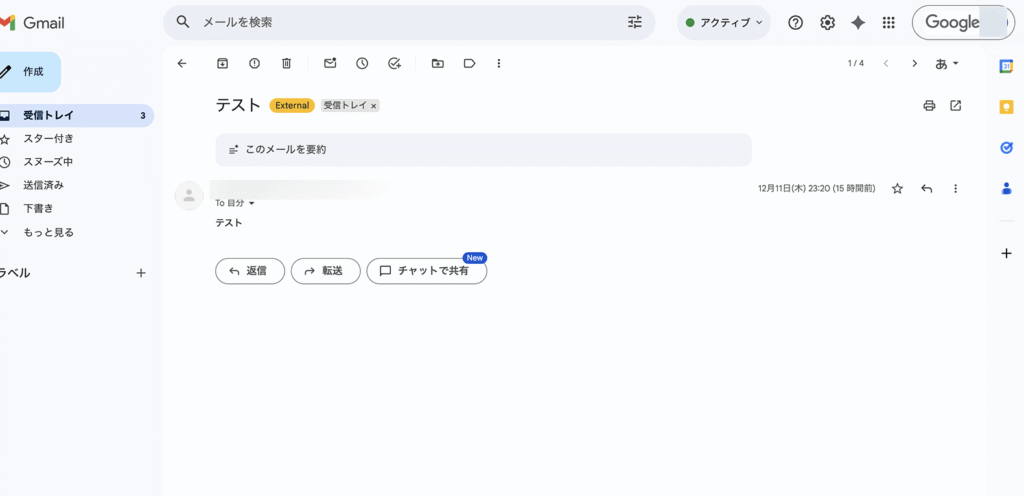Compose new mail with 作成
The height and width of the screenshot is (496, 1024).
(29, 72)
